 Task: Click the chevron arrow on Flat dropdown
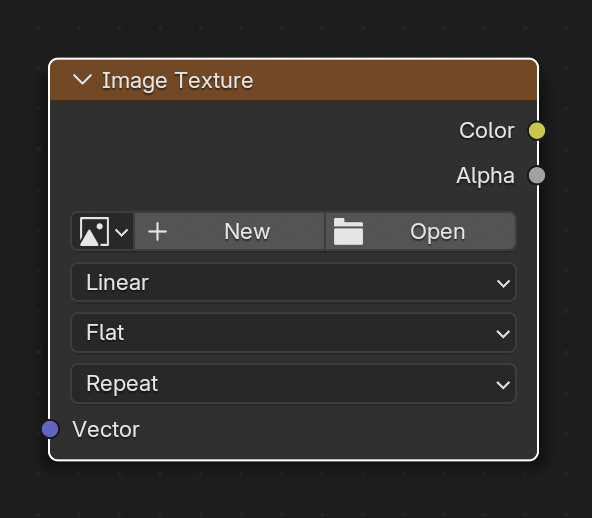point(503,334)
